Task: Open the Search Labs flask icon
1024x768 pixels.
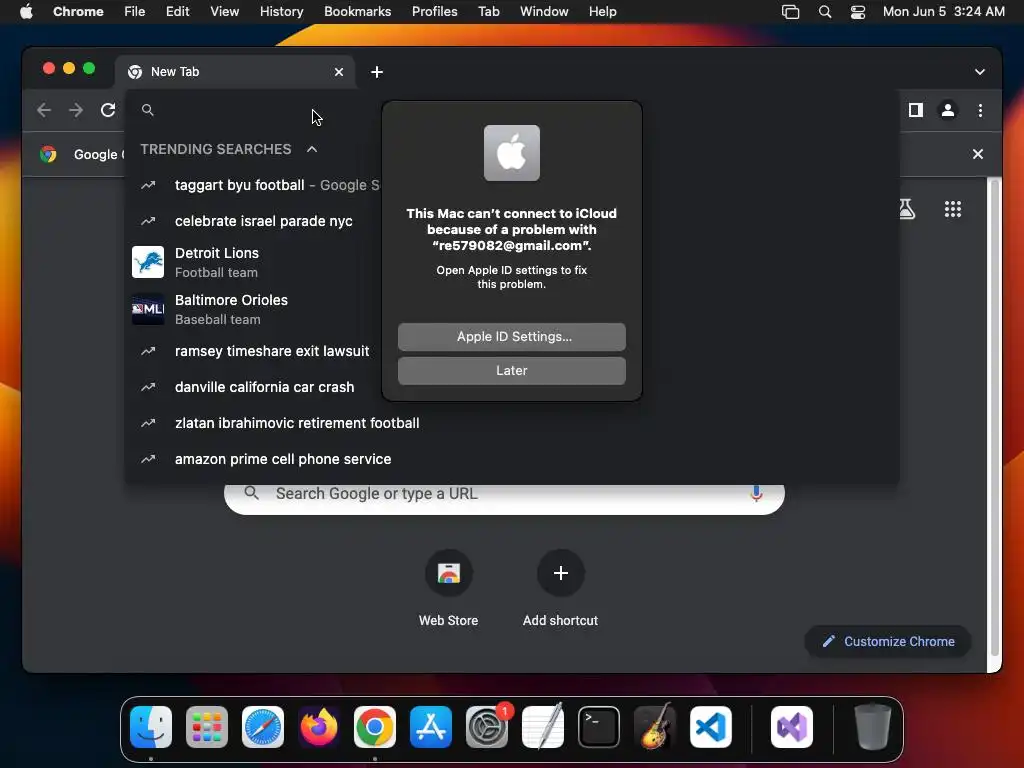Action: tap(907, 209)
